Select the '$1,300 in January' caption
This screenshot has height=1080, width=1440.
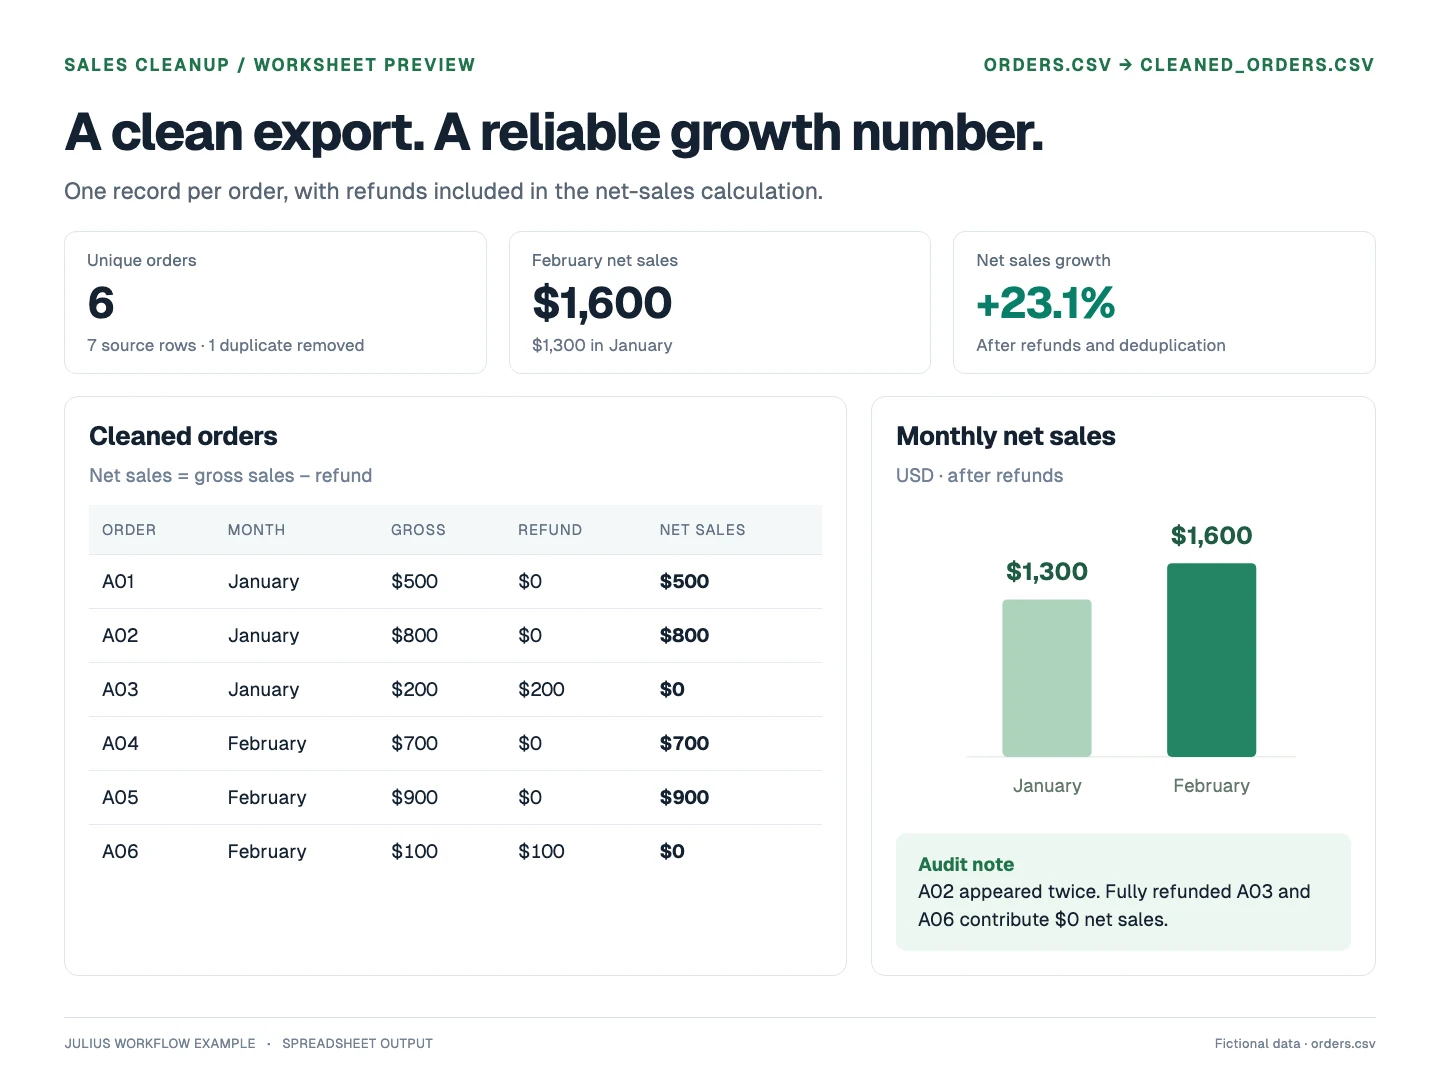[602, 346]
